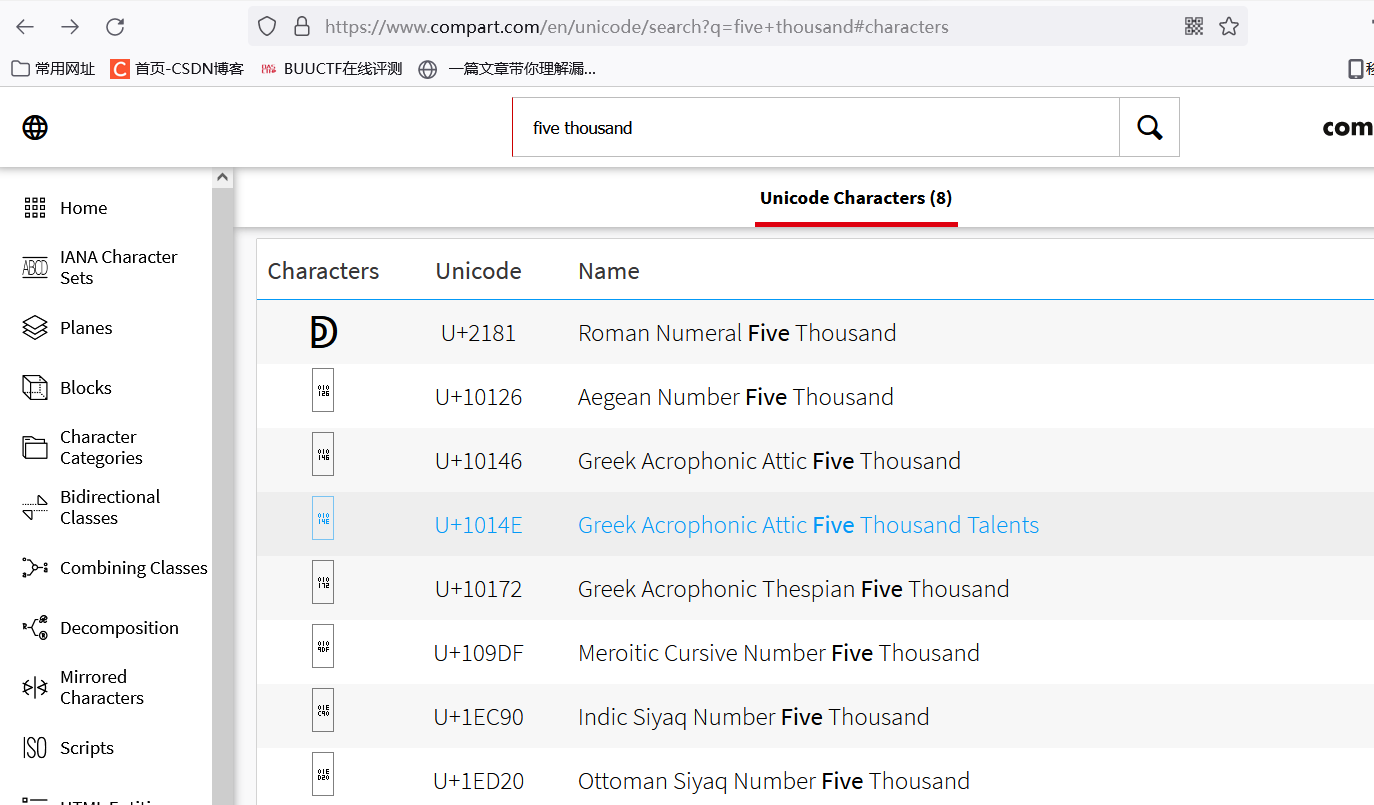Open Mirrored Characters sidebar item
Image resolution: width=1374 pixels, height=805 pixels.
[x=102, y=688]
